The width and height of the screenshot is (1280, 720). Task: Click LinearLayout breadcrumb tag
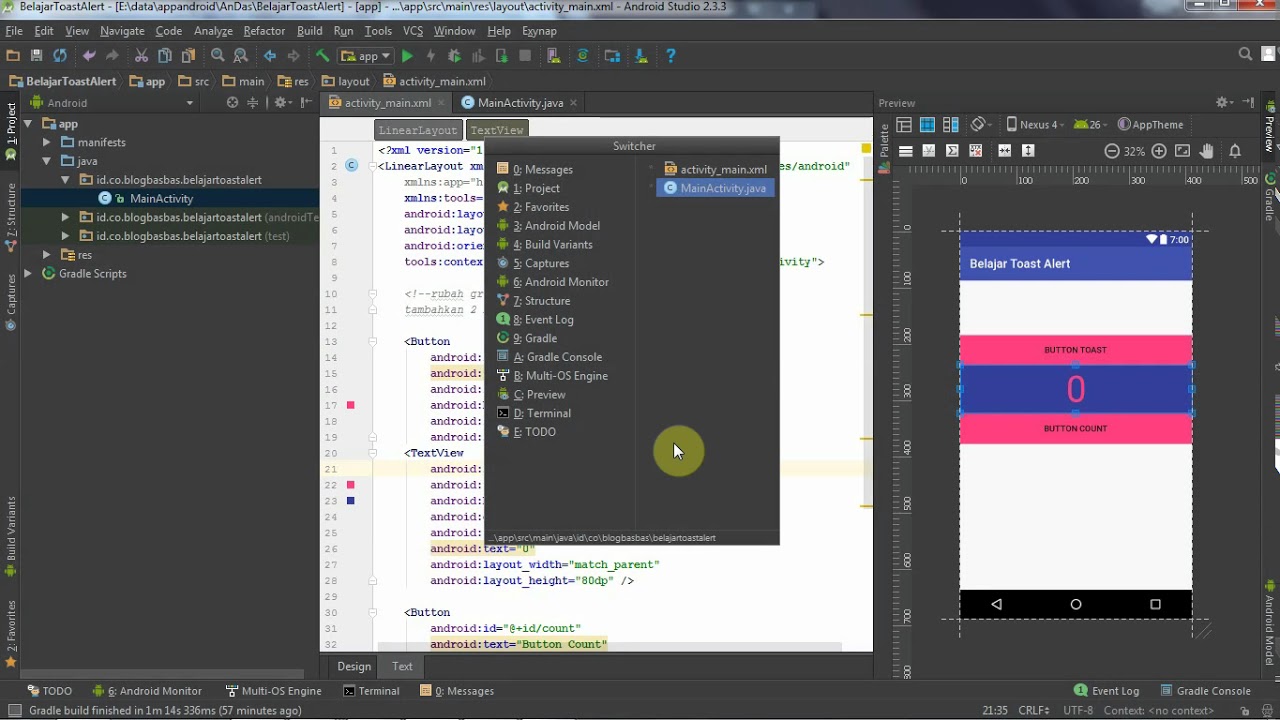tap(418, 130)
